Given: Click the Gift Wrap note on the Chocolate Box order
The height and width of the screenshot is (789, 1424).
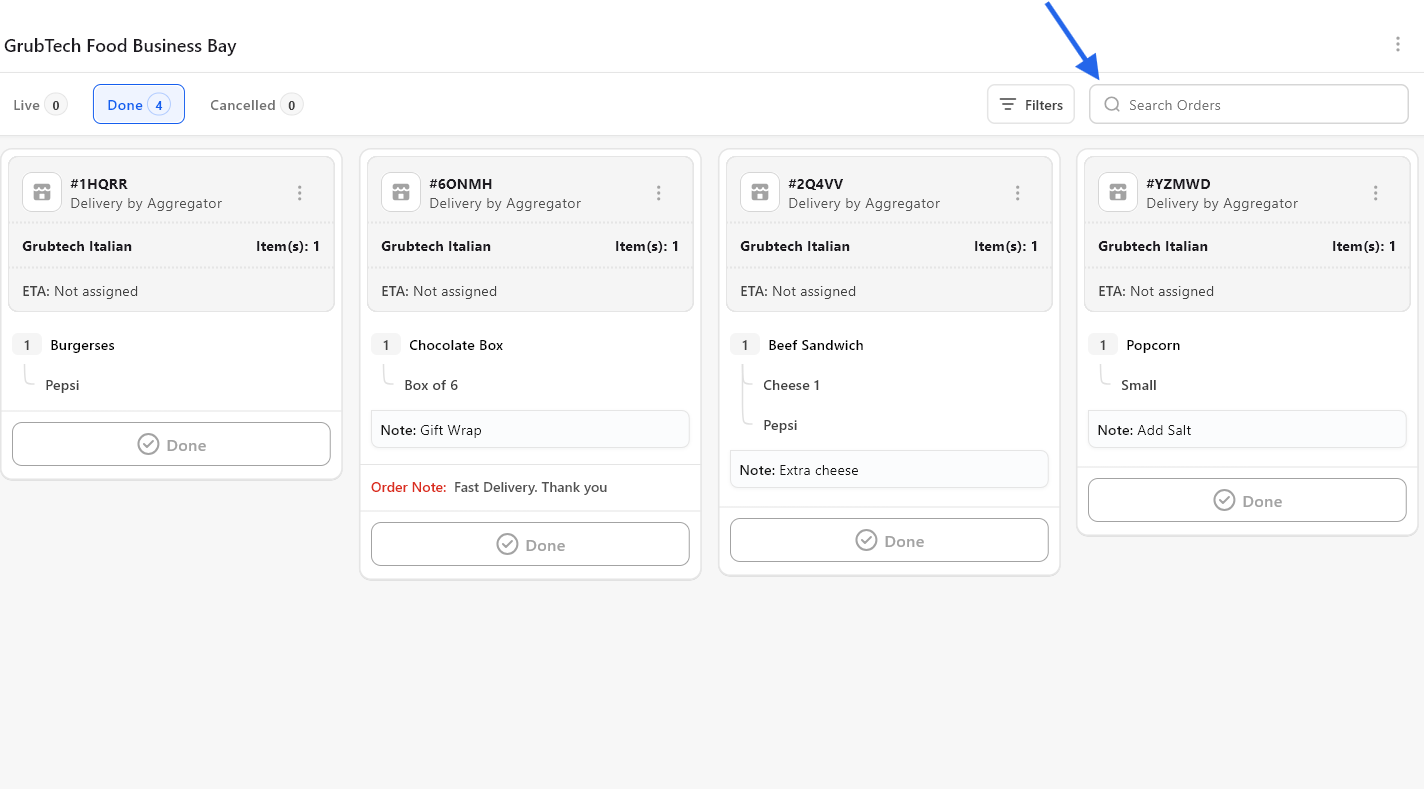Looking at the screenshot, I should click(530, 430).
